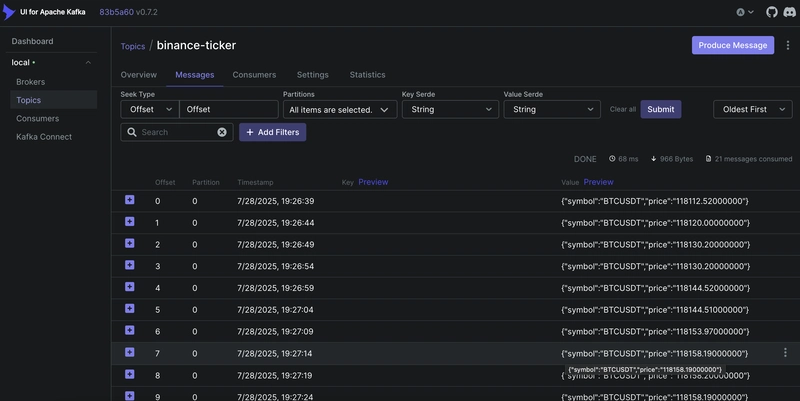Expand message row with offset 6
Screen dimensions: 800x401
point(130,331)
